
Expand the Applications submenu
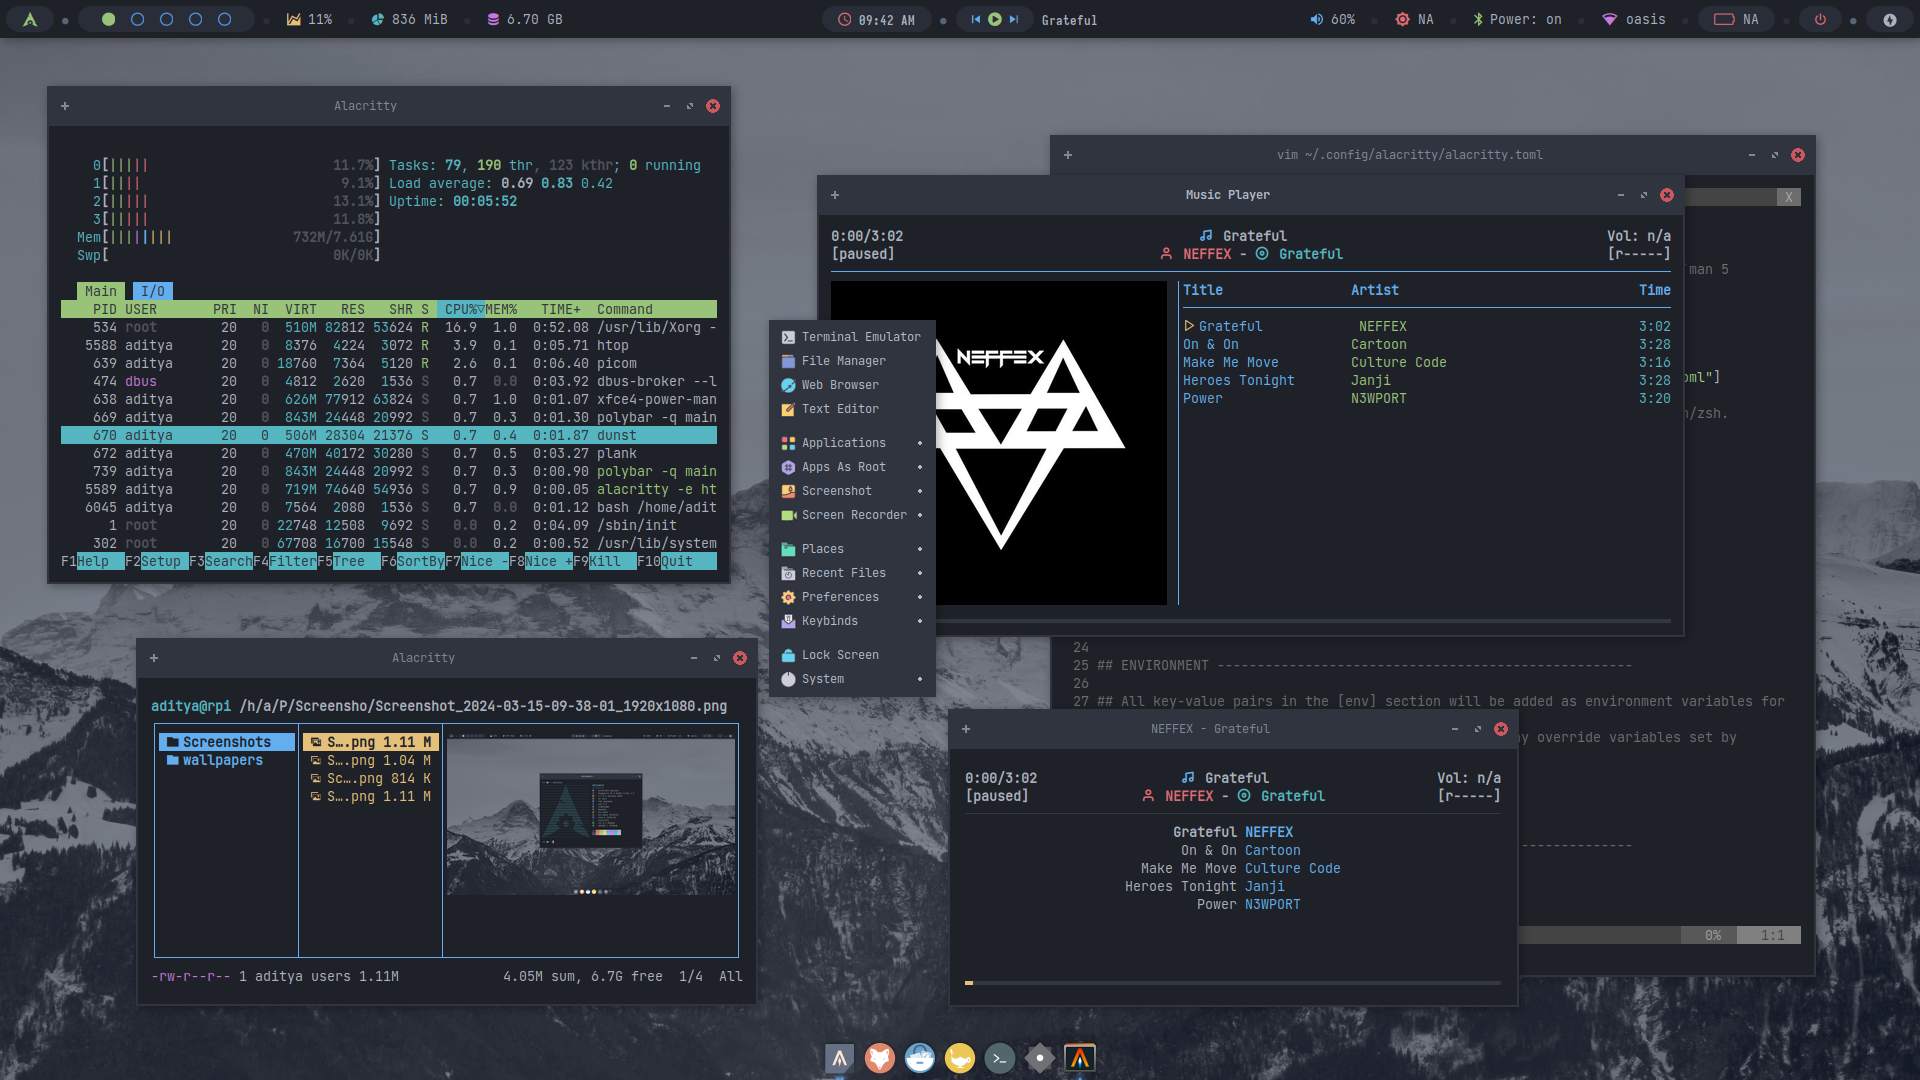tap(843, 443)
